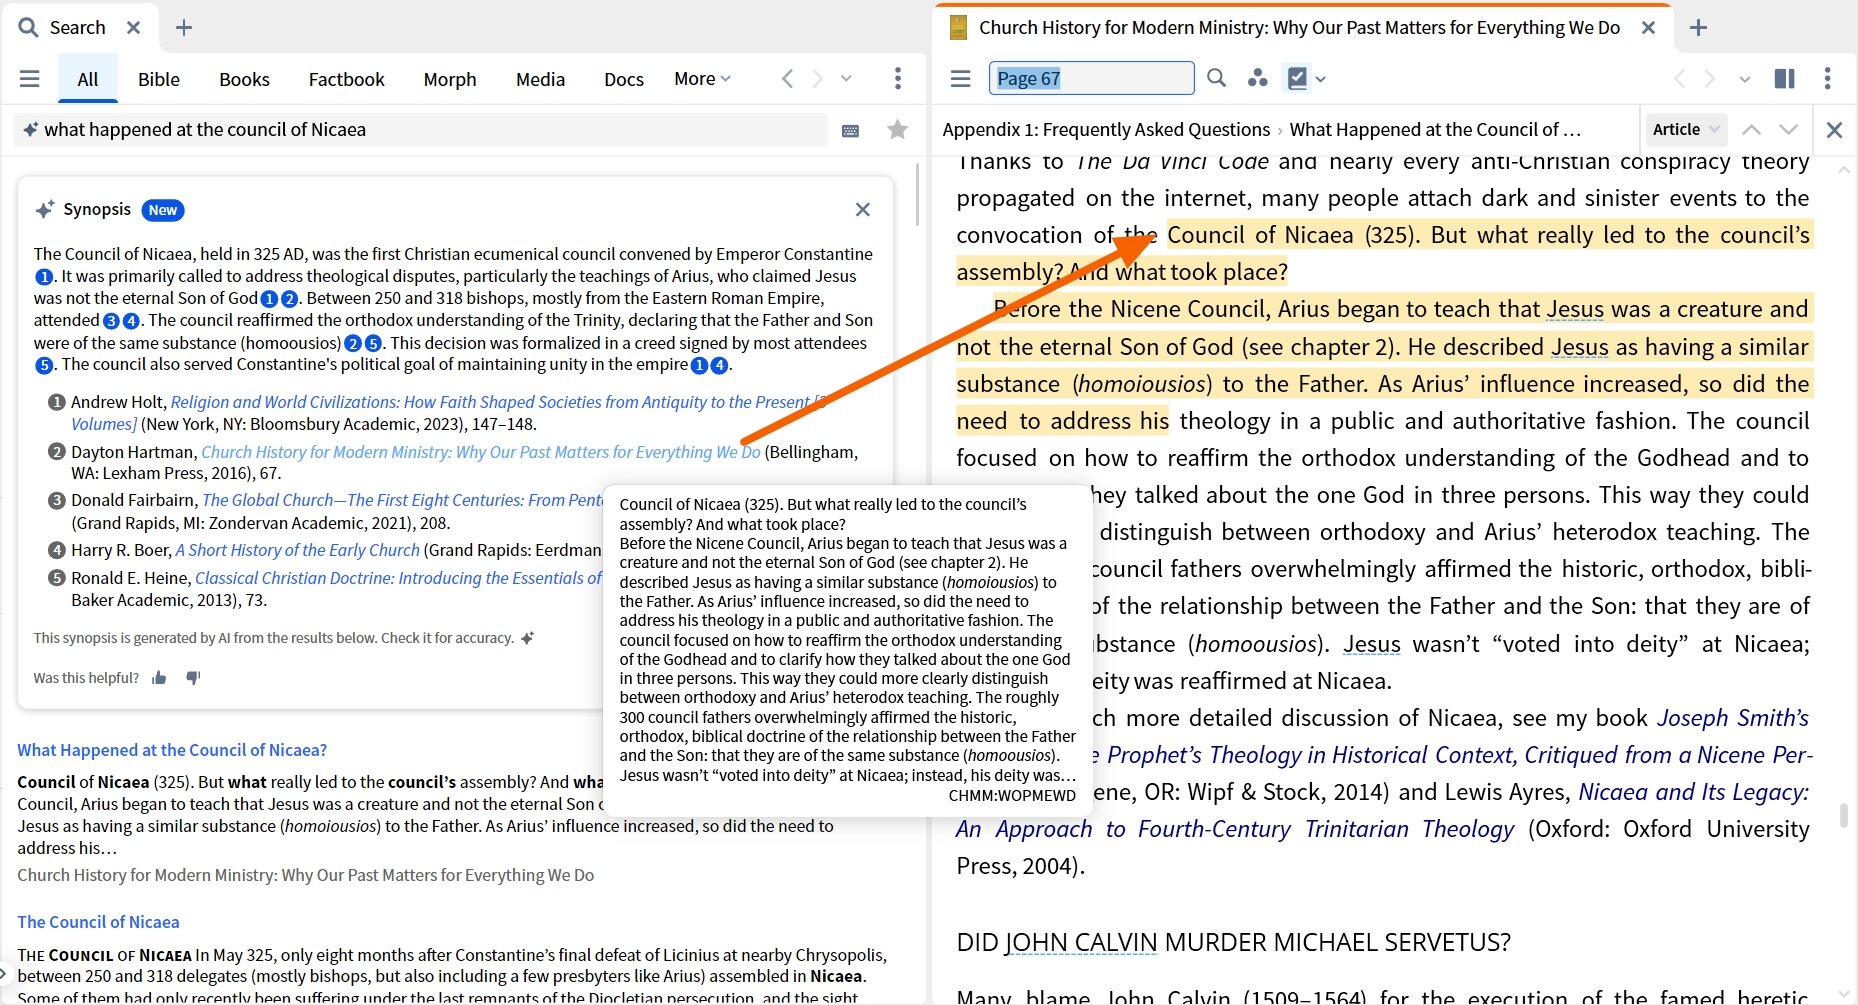
Task: Open the Dayton Hartman Church History citation link
Action: 481,452
